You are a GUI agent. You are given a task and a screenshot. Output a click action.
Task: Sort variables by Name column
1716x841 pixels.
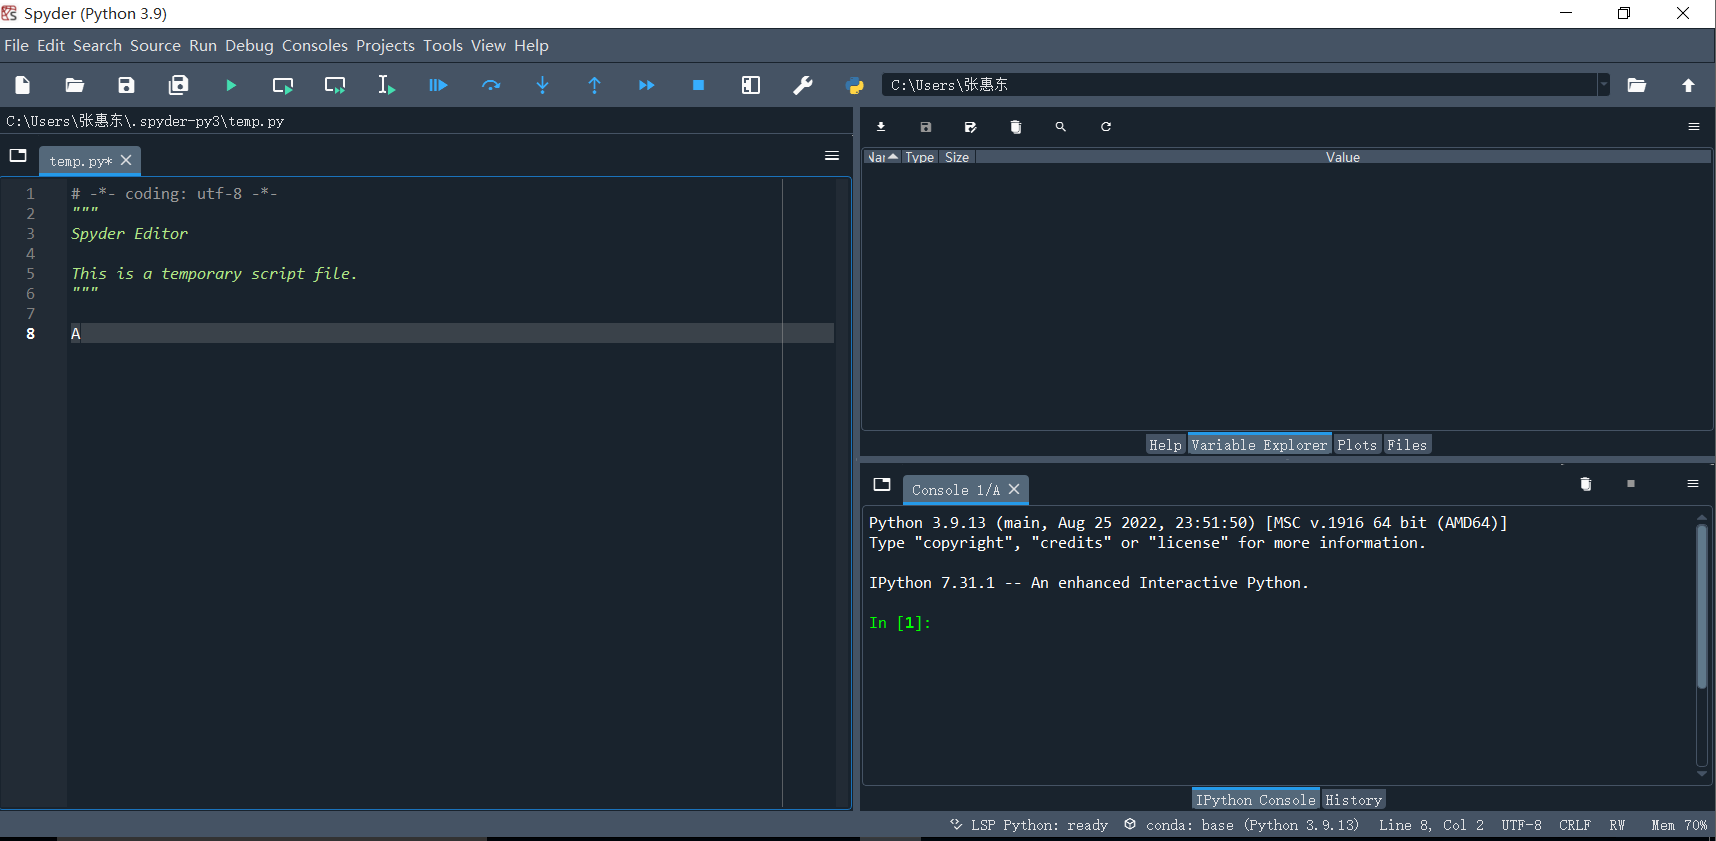[x=882, y=157]
